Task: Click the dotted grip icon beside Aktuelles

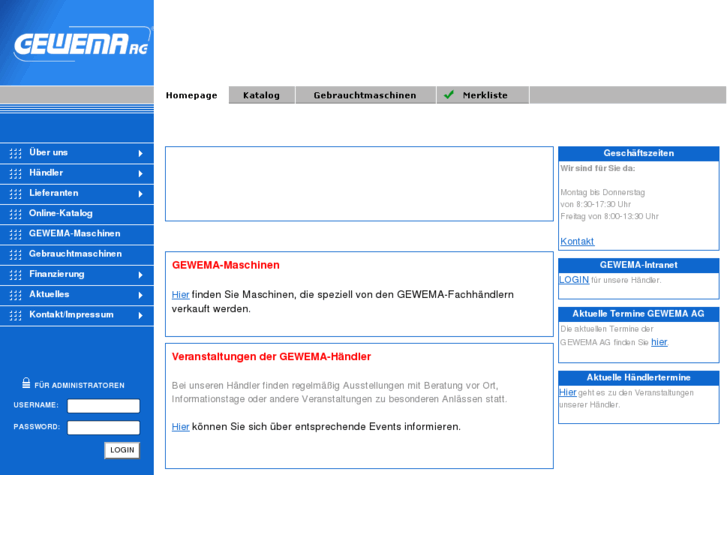Action: [x=15, y=295]
